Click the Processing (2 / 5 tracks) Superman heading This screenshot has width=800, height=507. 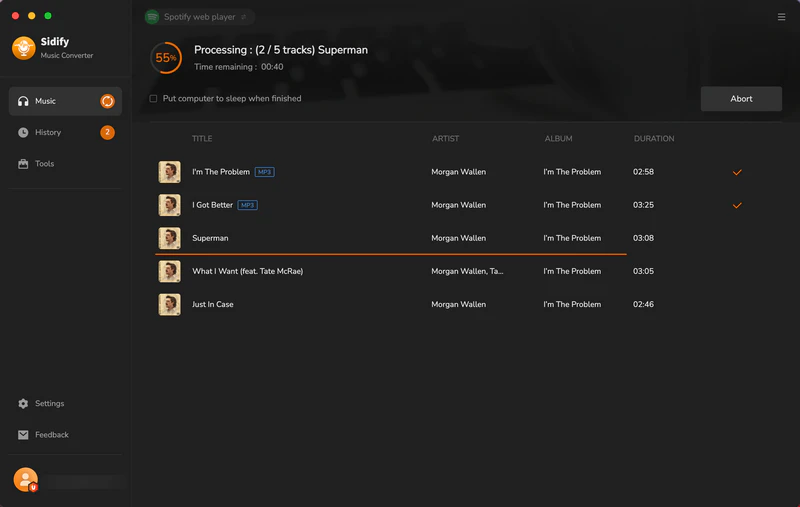(x=281, y=50)
